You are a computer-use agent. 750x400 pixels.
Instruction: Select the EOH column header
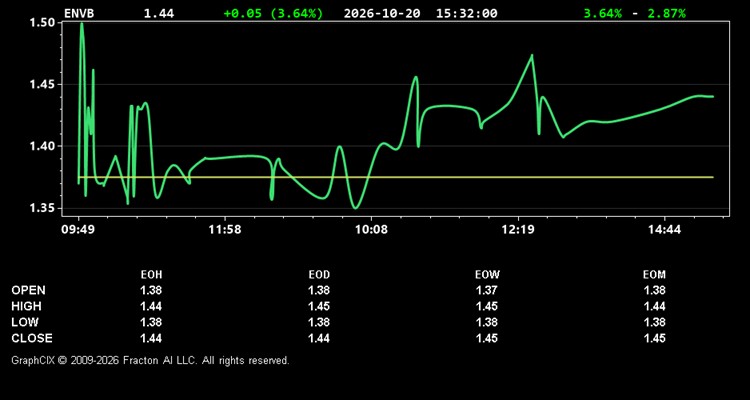[151, 275]
